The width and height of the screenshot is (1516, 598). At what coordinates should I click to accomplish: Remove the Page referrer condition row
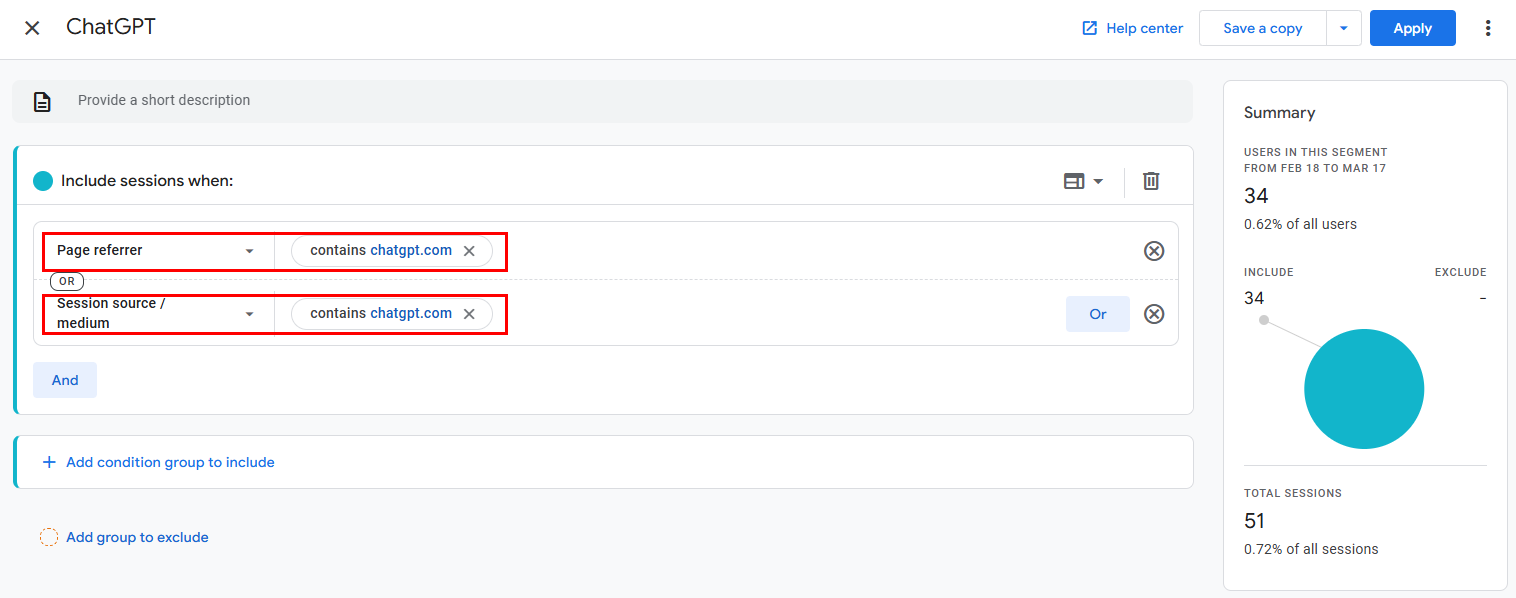(x=1154, y=250)
